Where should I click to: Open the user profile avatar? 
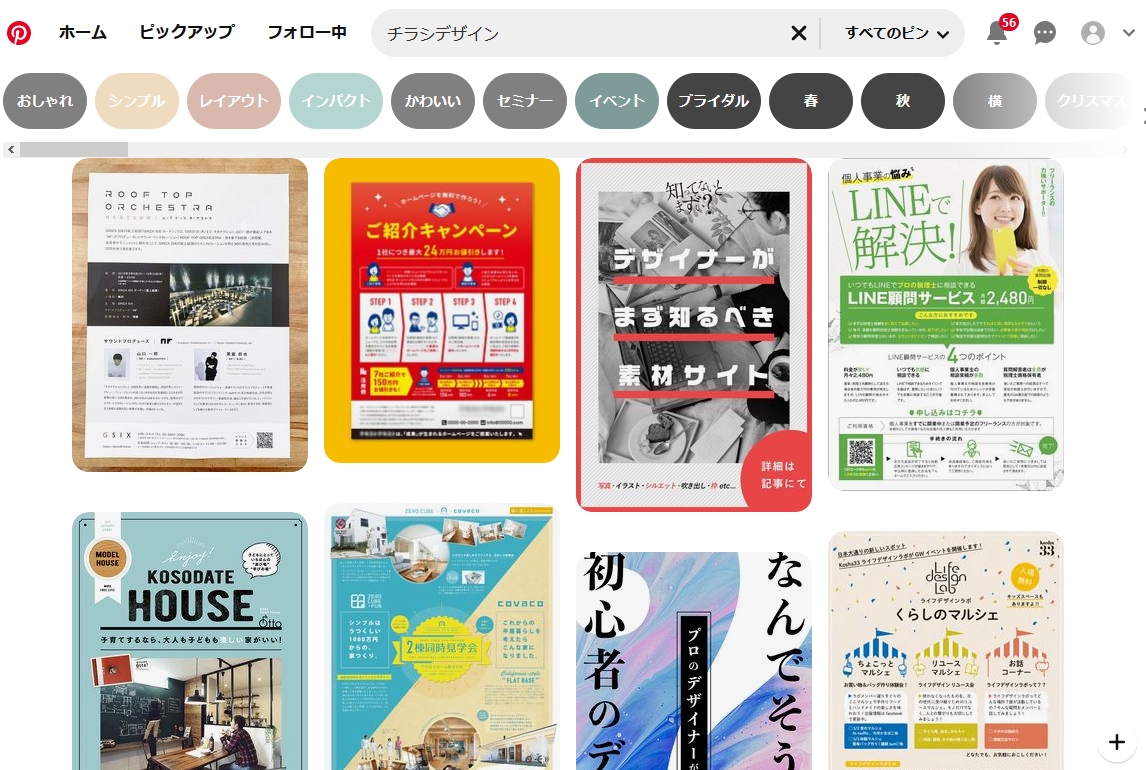(x=1093, y=33)
